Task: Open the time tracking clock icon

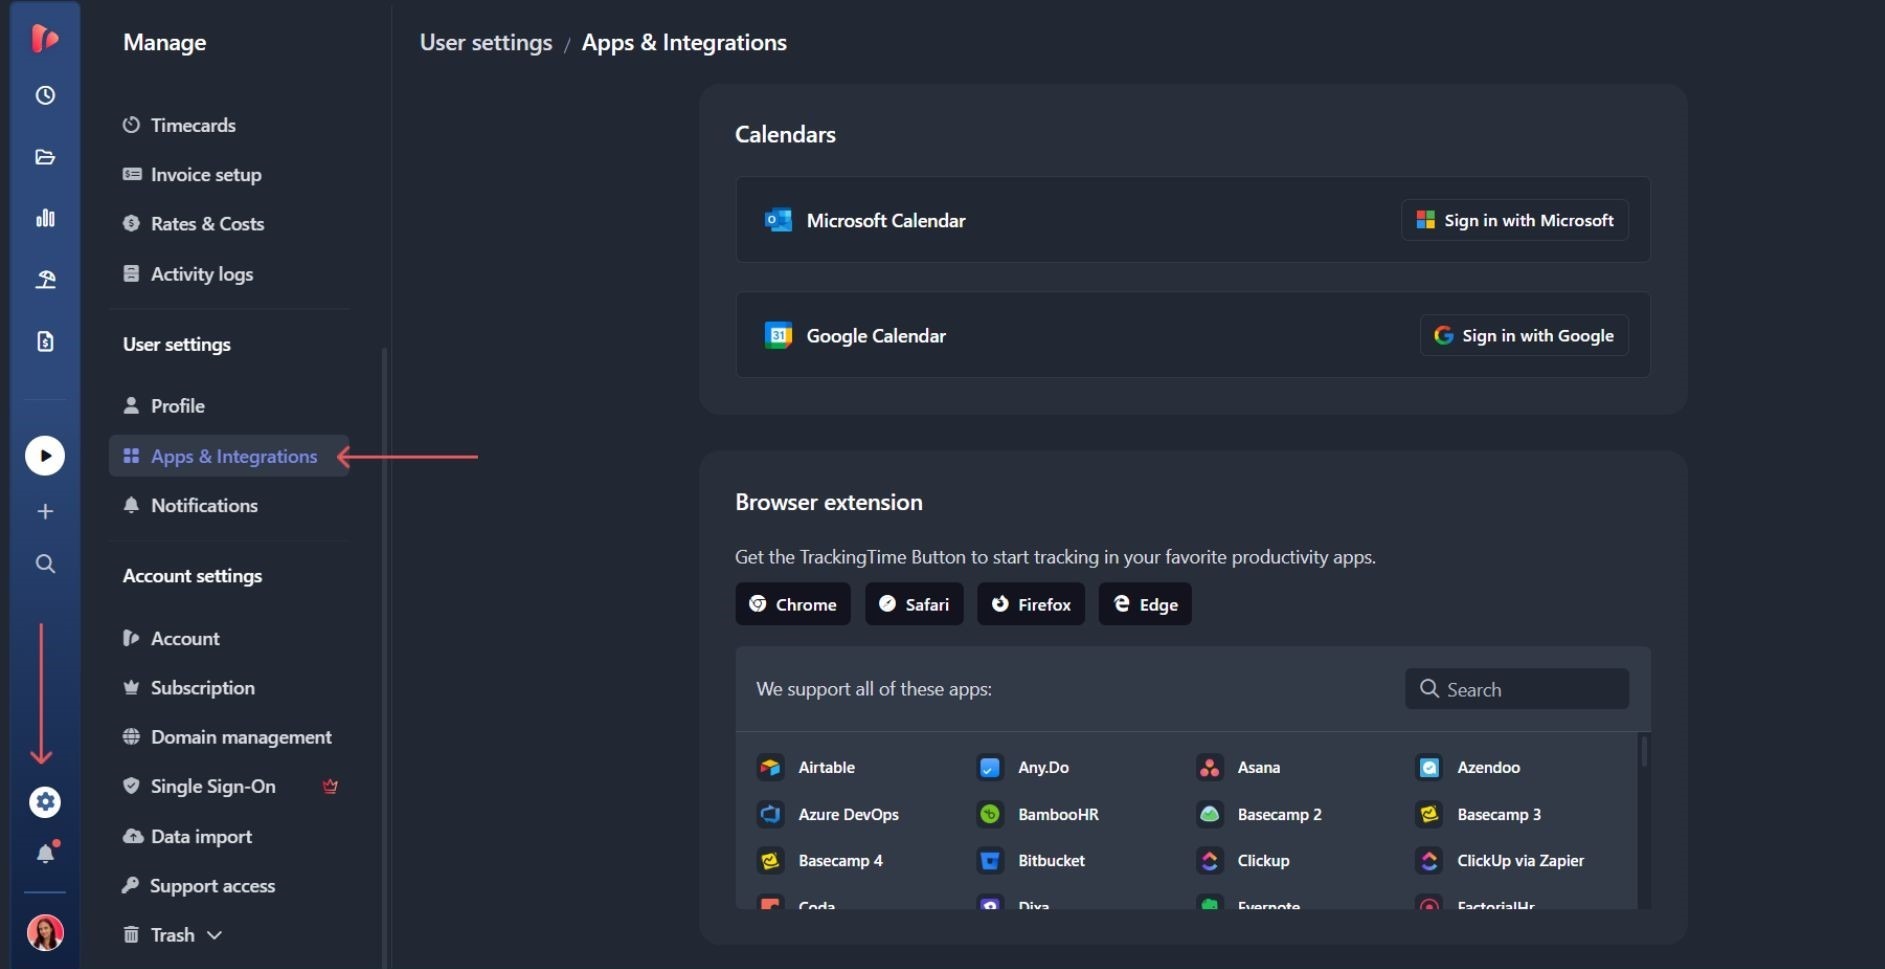Action: coord(45,96)
